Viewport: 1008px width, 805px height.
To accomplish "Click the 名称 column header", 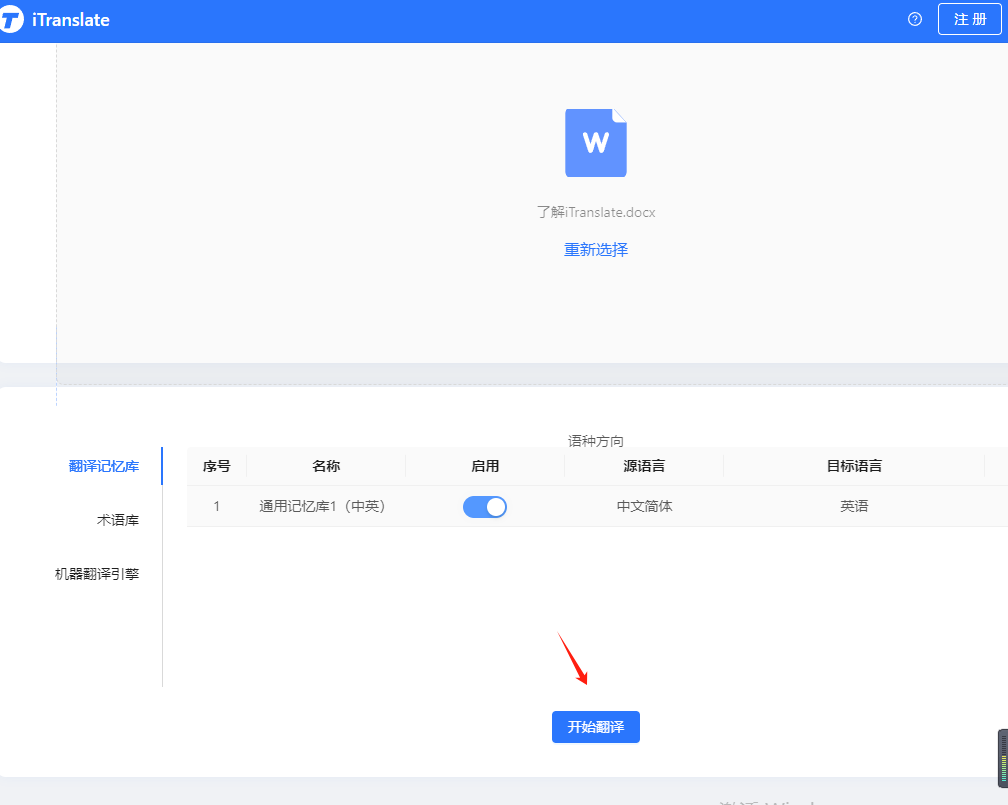I will tap(326, 466).
